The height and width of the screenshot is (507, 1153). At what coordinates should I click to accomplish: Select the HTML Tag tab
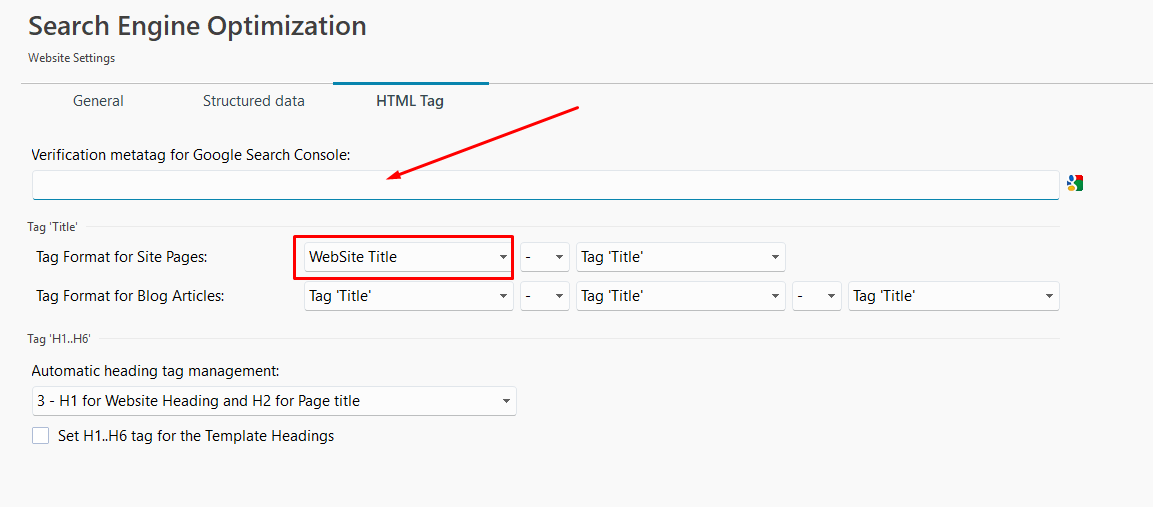click(410, 101)
